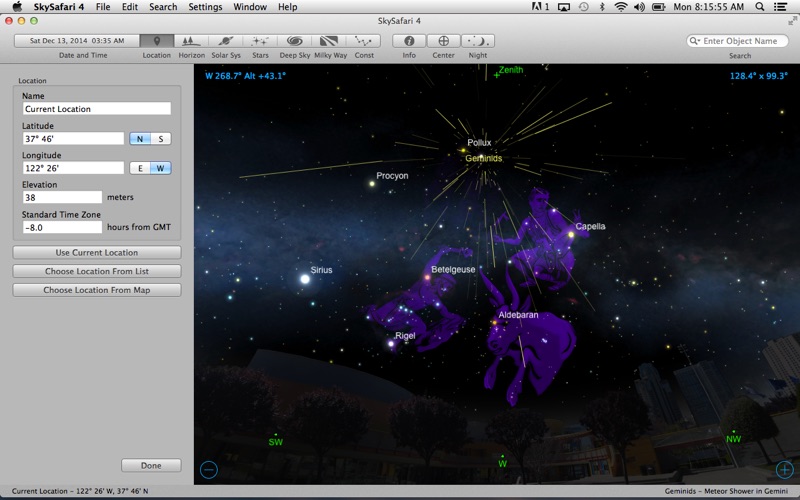Toggle the Deep Sky objects icon

click(294, 41)
